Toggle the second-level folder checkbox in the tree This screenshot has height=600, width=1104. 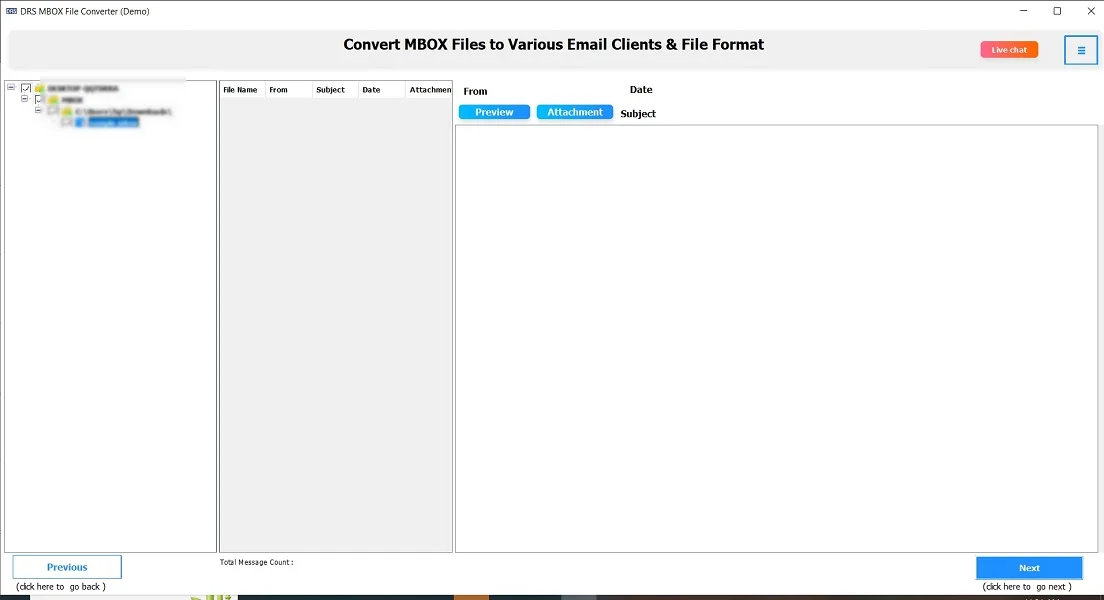point(39,99)
